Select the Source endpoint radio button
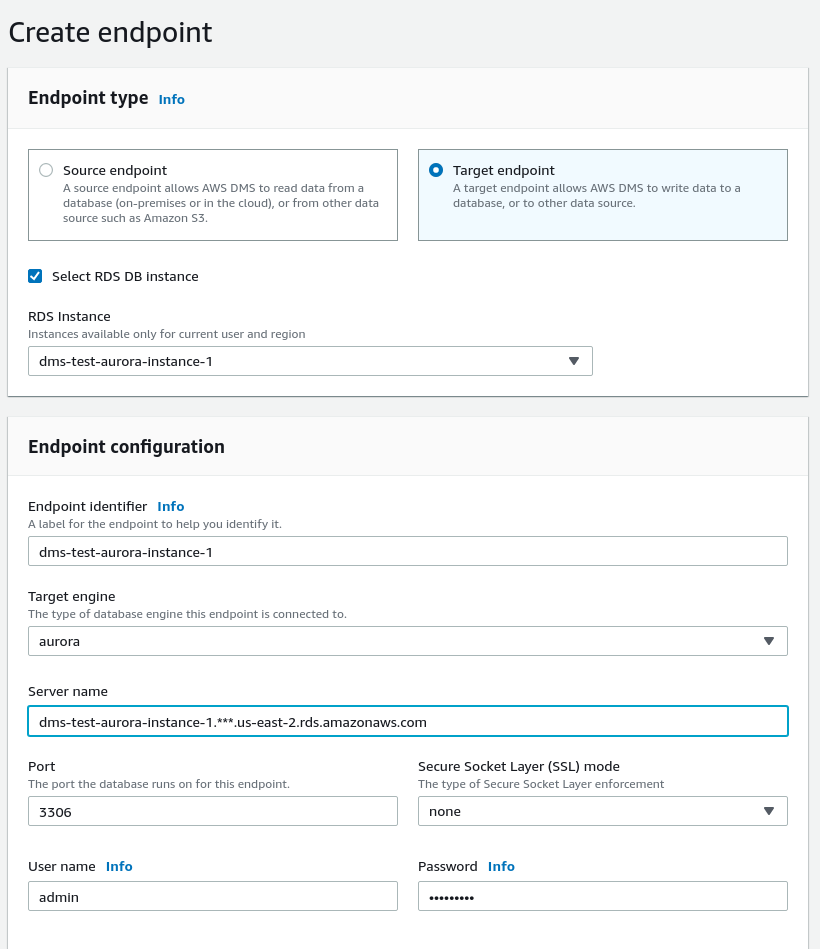 (x=46, y=170)
